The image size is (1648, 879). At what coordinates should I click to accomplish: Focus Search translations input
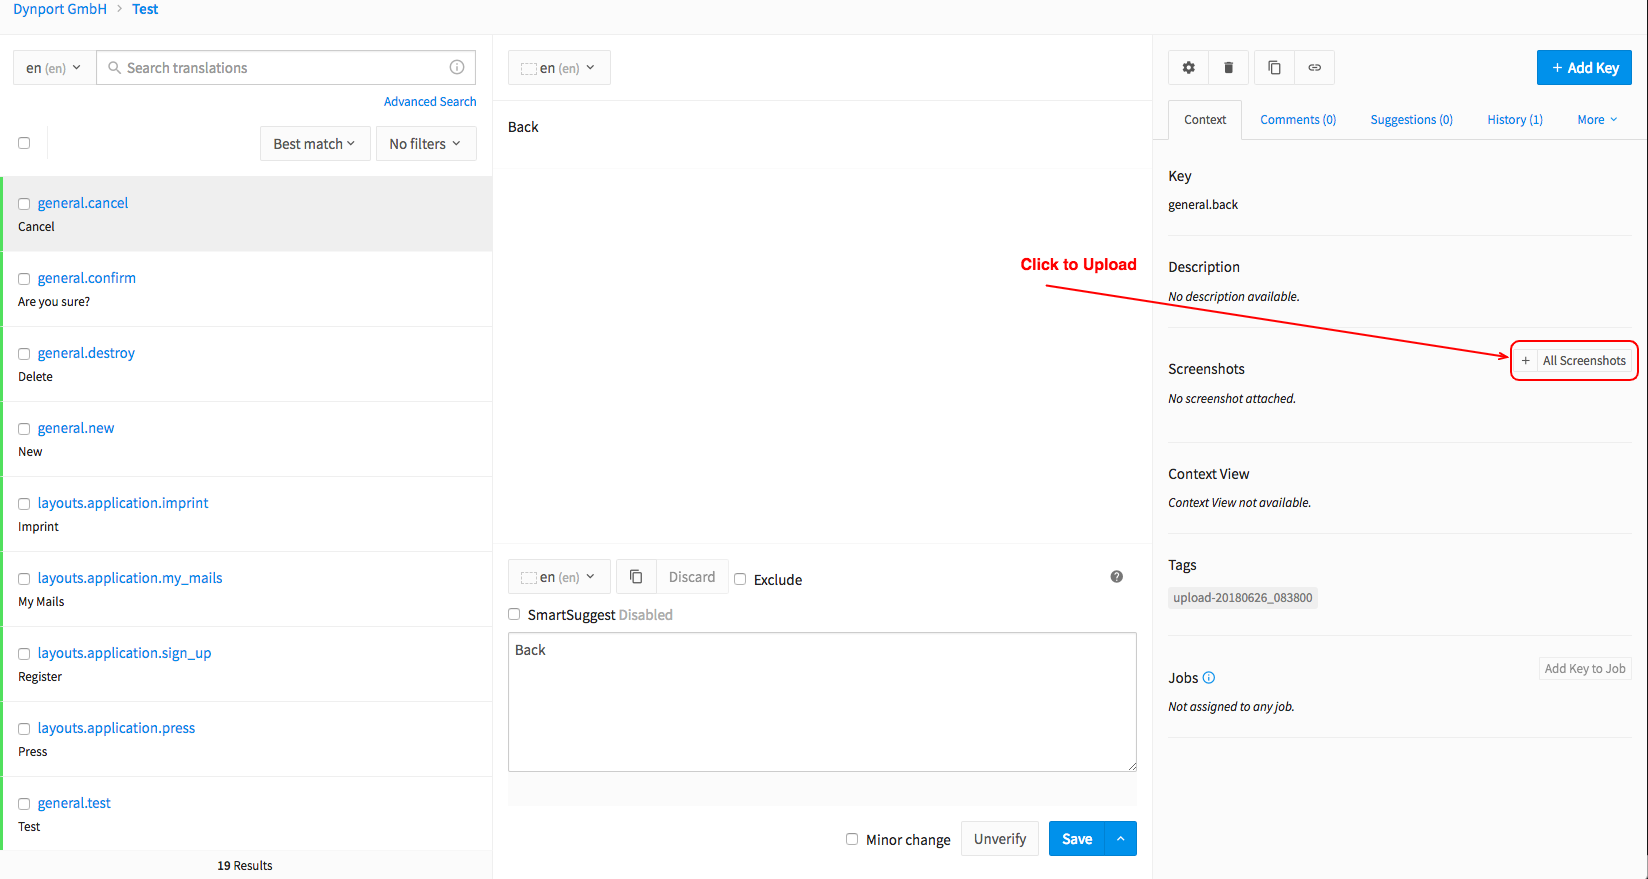tap(286, 68)
